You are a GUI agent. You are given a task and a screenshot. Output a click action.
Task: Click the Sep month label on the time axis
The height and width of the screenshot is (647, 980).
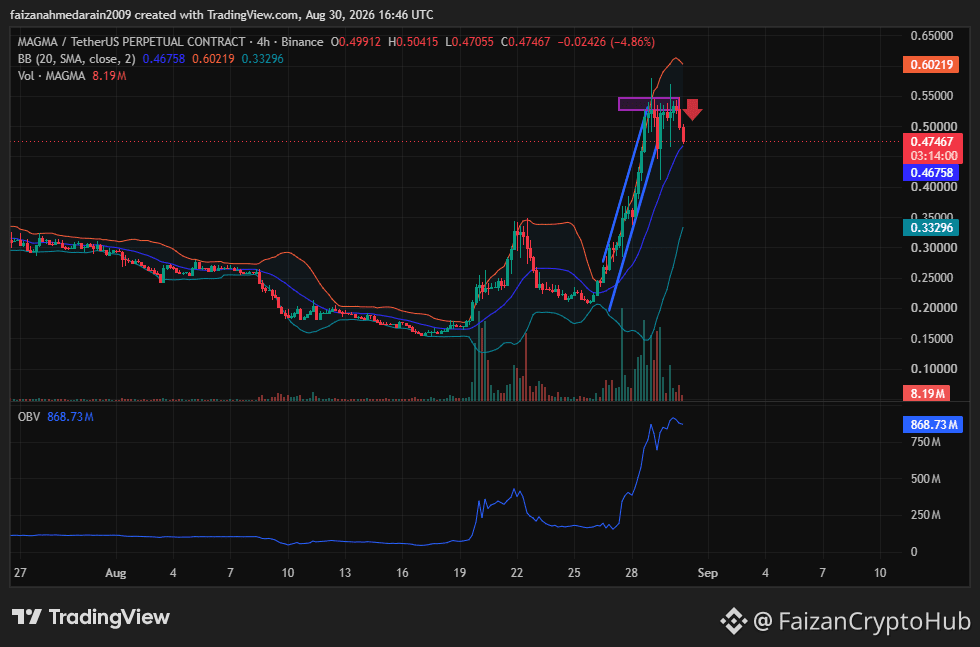click(x=708, y=573)
